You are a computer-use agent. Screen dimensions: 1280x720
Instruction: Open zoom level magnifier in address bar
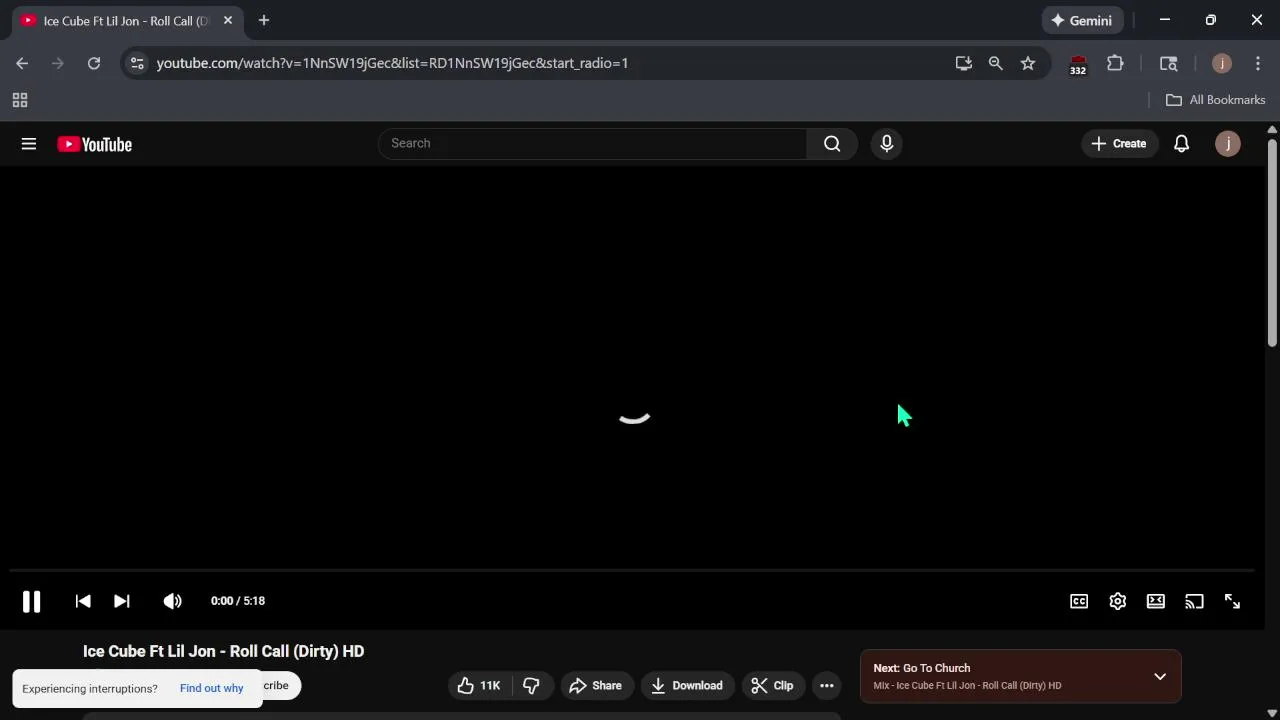click(996, 63)
